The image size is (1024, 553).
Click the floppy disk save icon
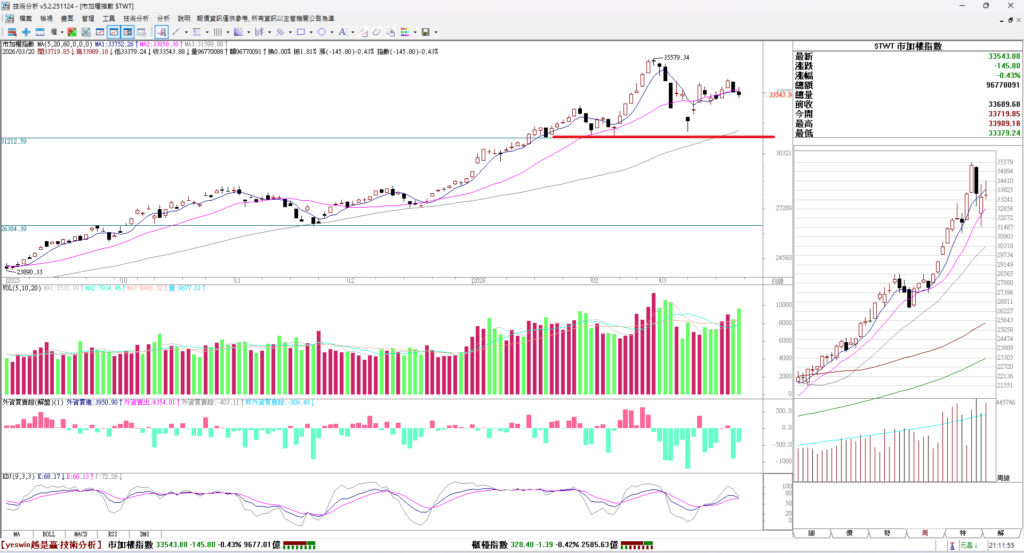tap(425, 32)
